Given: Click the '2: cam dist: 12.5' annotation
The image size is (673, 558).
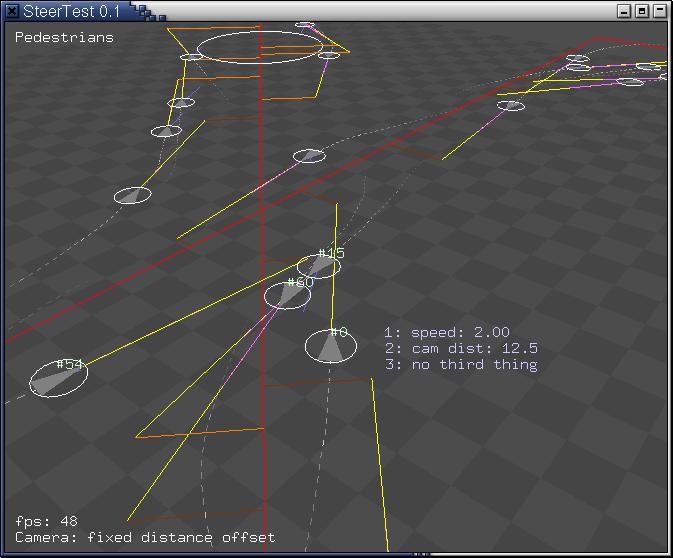Looking at the screenshot, I should [x=461, y=348].
